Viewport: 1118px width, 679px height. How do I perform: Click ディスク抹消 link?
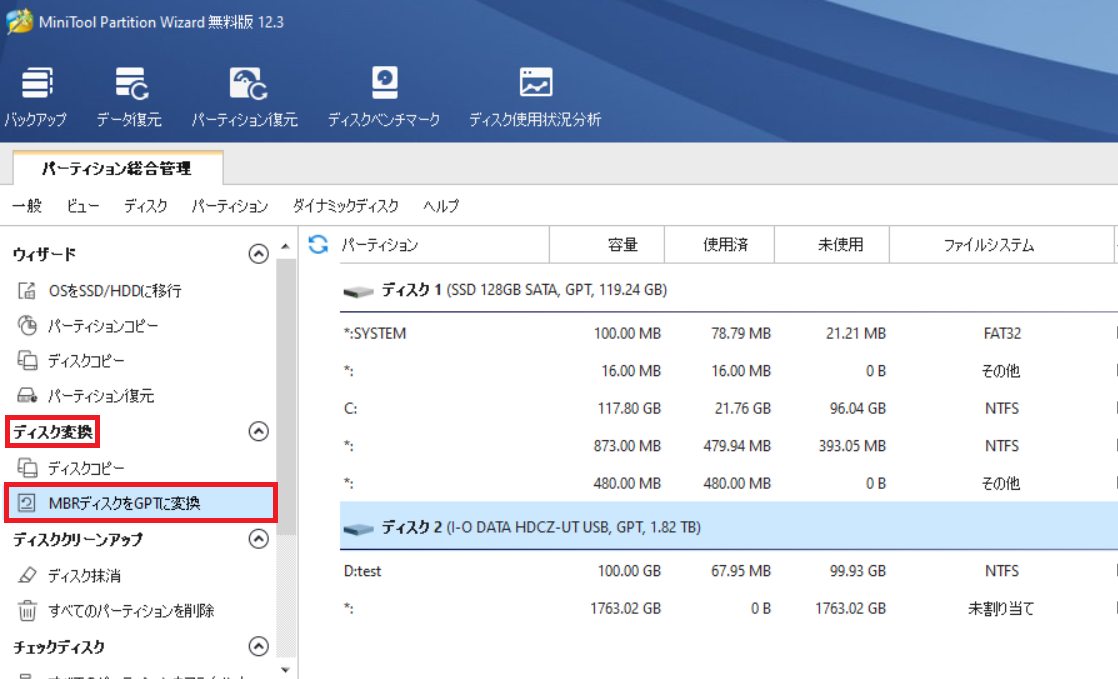click(84, 575)
